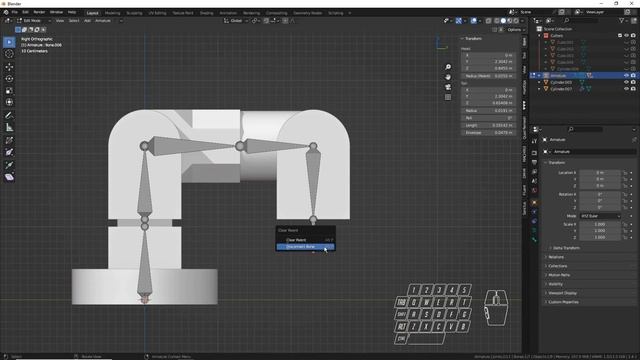Expand the Viewport Display panel
This screenshot has height=360, width=640.
click(562, 293)
